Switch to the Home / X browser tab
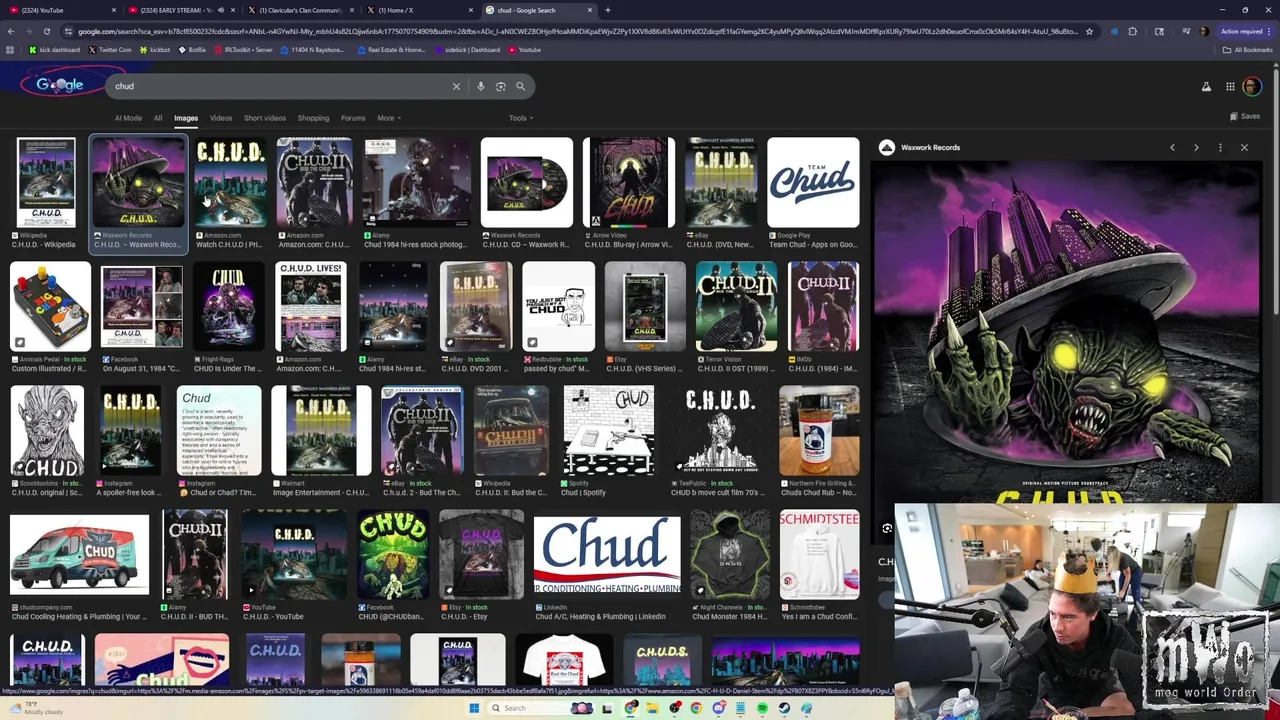1280x720 pixels. 419,10
